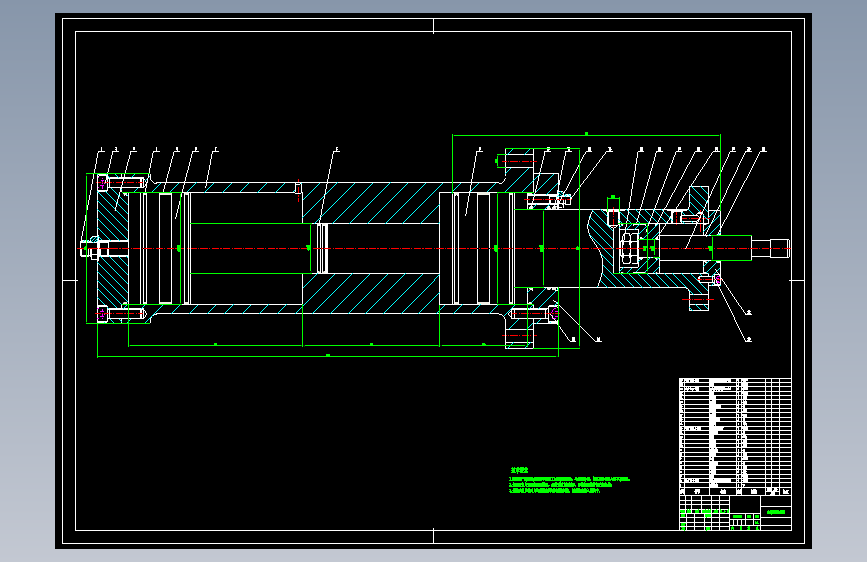This screenshot has width=867, height=562.
Task: Click the hex nut inside right housing
Action: (629, 248)
